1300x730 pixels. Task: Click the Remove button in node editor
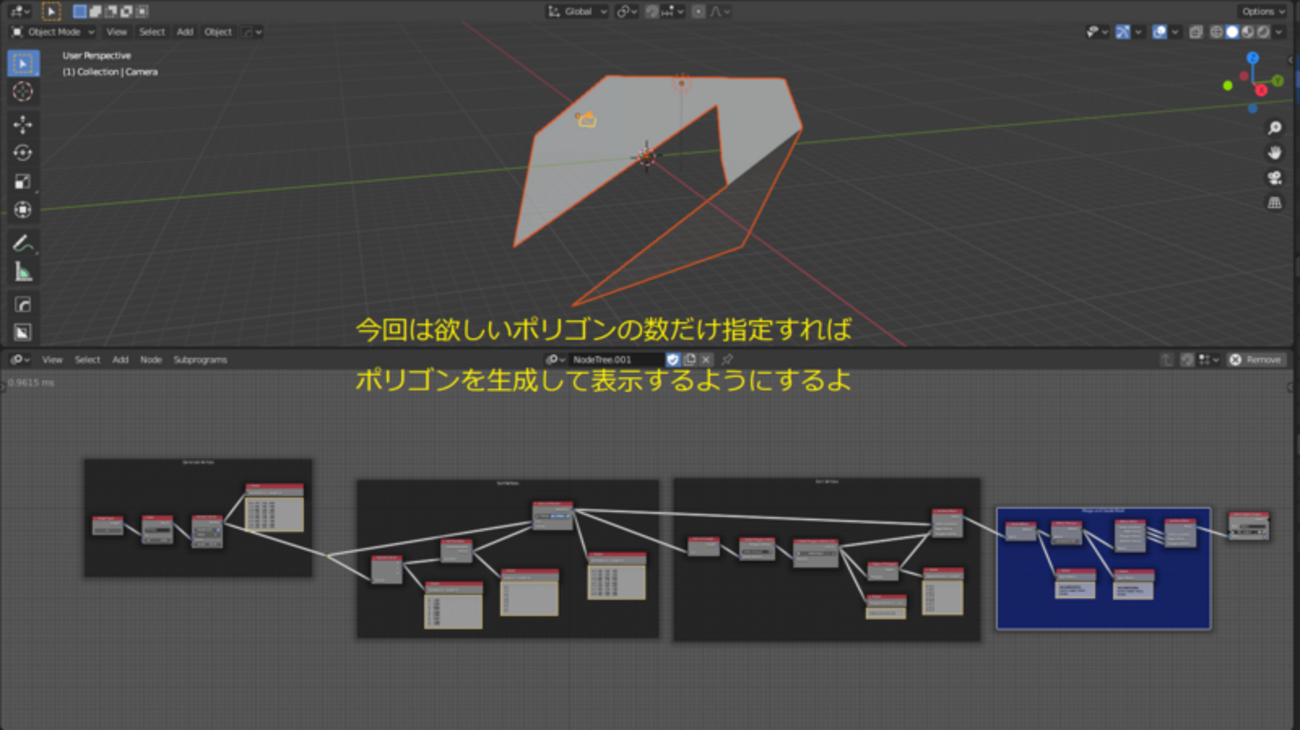(x=1255, y=360)
